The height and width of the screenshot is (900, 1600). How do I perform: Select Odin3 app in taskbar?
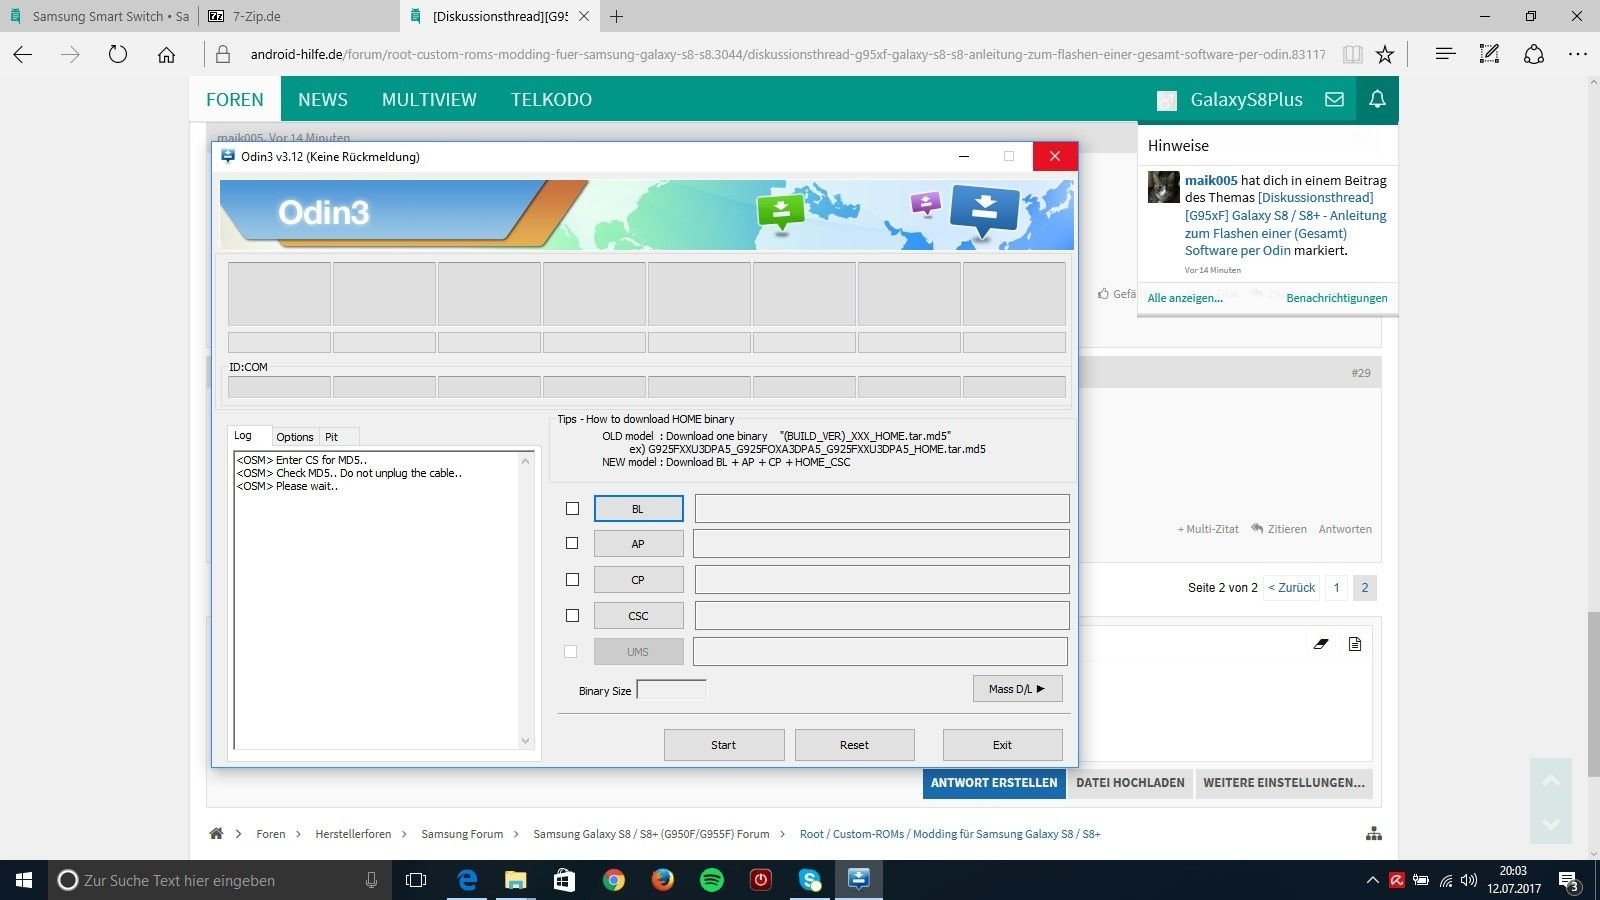858,880
